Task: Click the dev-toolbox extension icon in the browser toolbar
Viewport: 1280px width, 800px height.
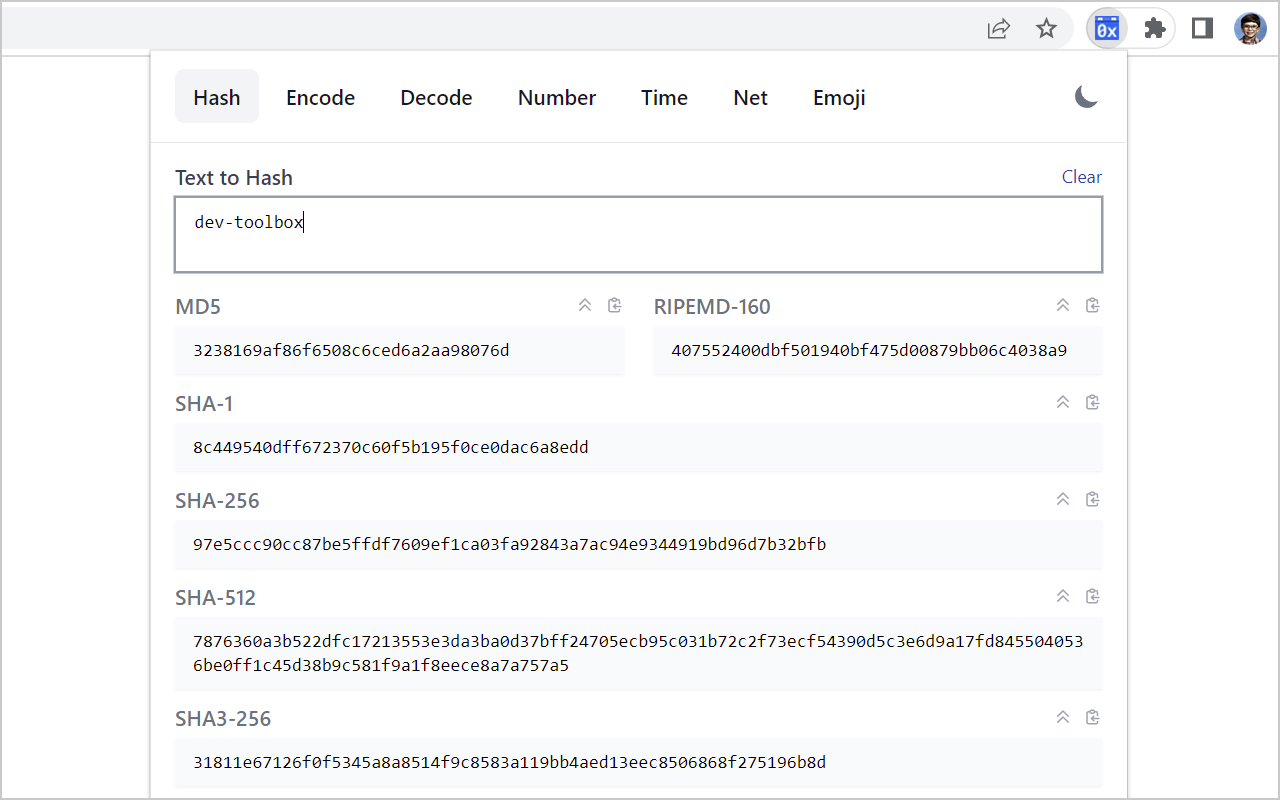Action: 1106,28
